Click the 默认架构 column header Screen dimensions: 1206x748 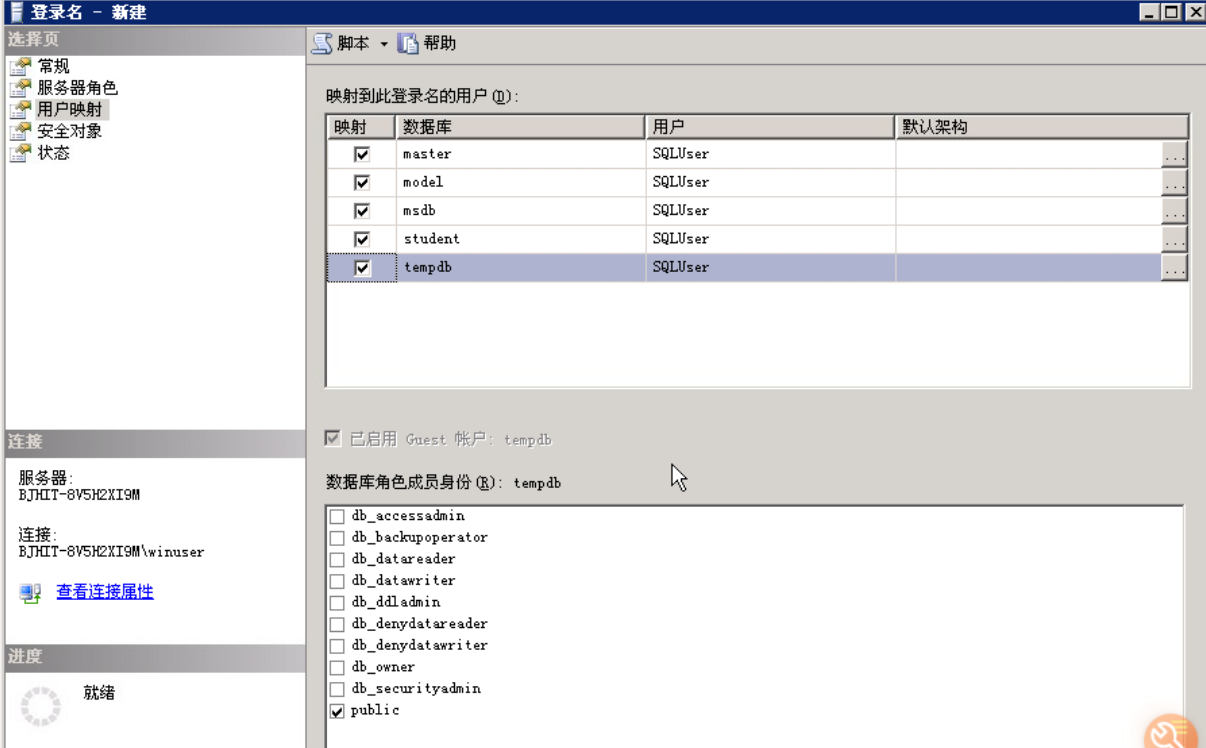point(1041,127)
